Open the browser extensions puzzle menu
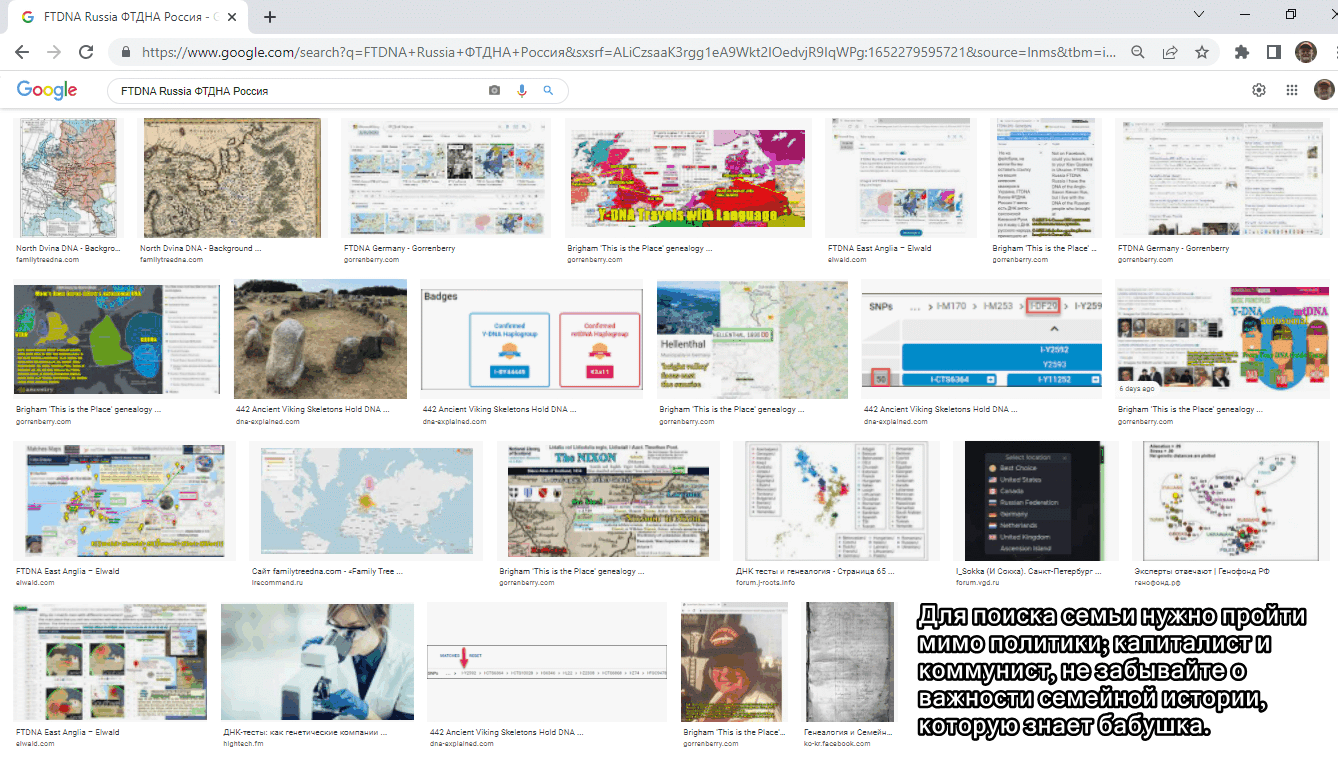This screenshot has height=757, width=1338. 1242,52
